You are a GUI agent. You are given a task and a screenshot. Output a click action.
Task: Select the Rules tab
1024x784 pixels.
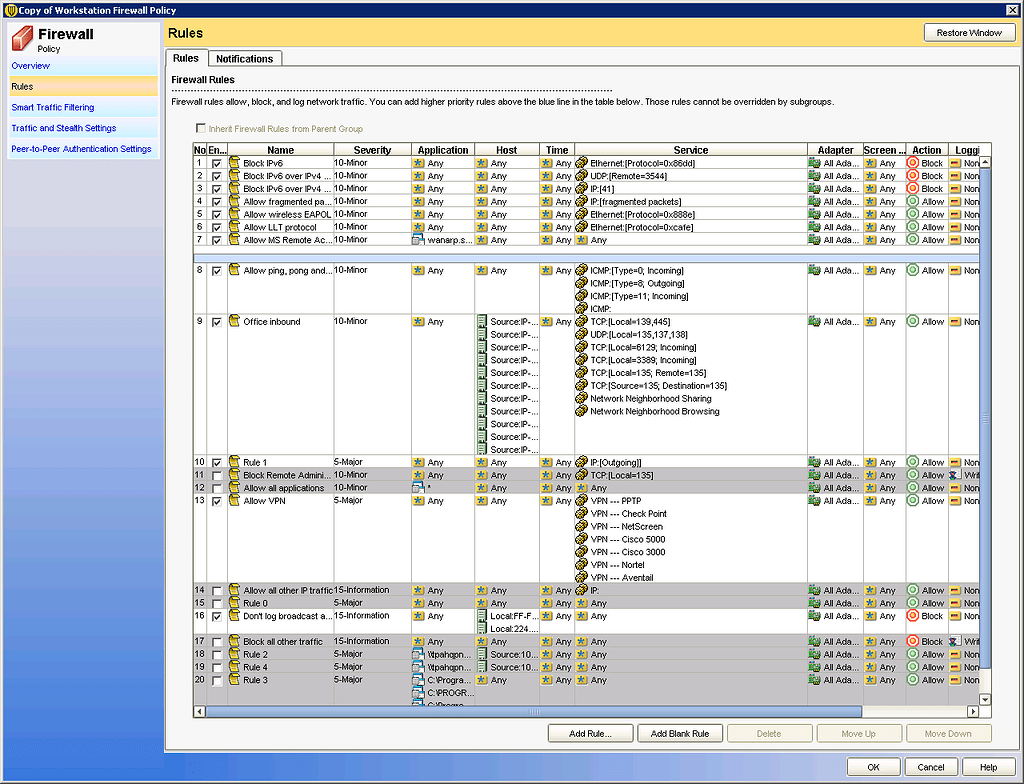[185, 58]
